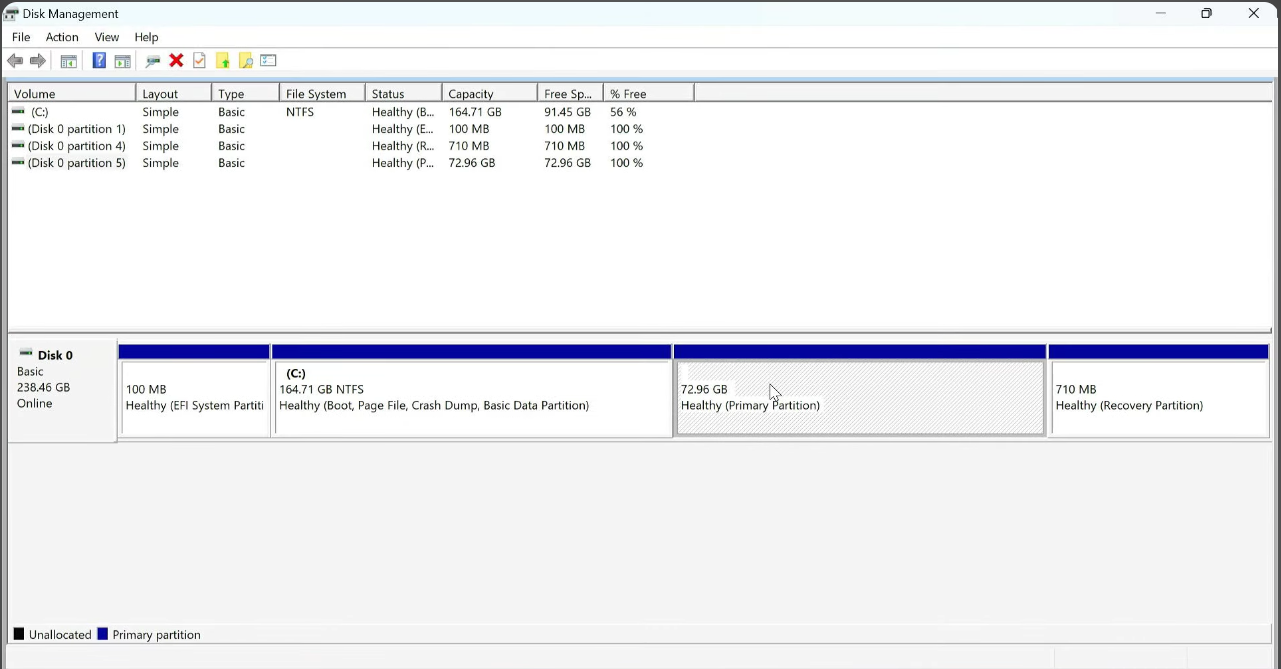Viewport: 1281px width, 669px height.
Task: Open the View menu
Action: pos(107,37)
